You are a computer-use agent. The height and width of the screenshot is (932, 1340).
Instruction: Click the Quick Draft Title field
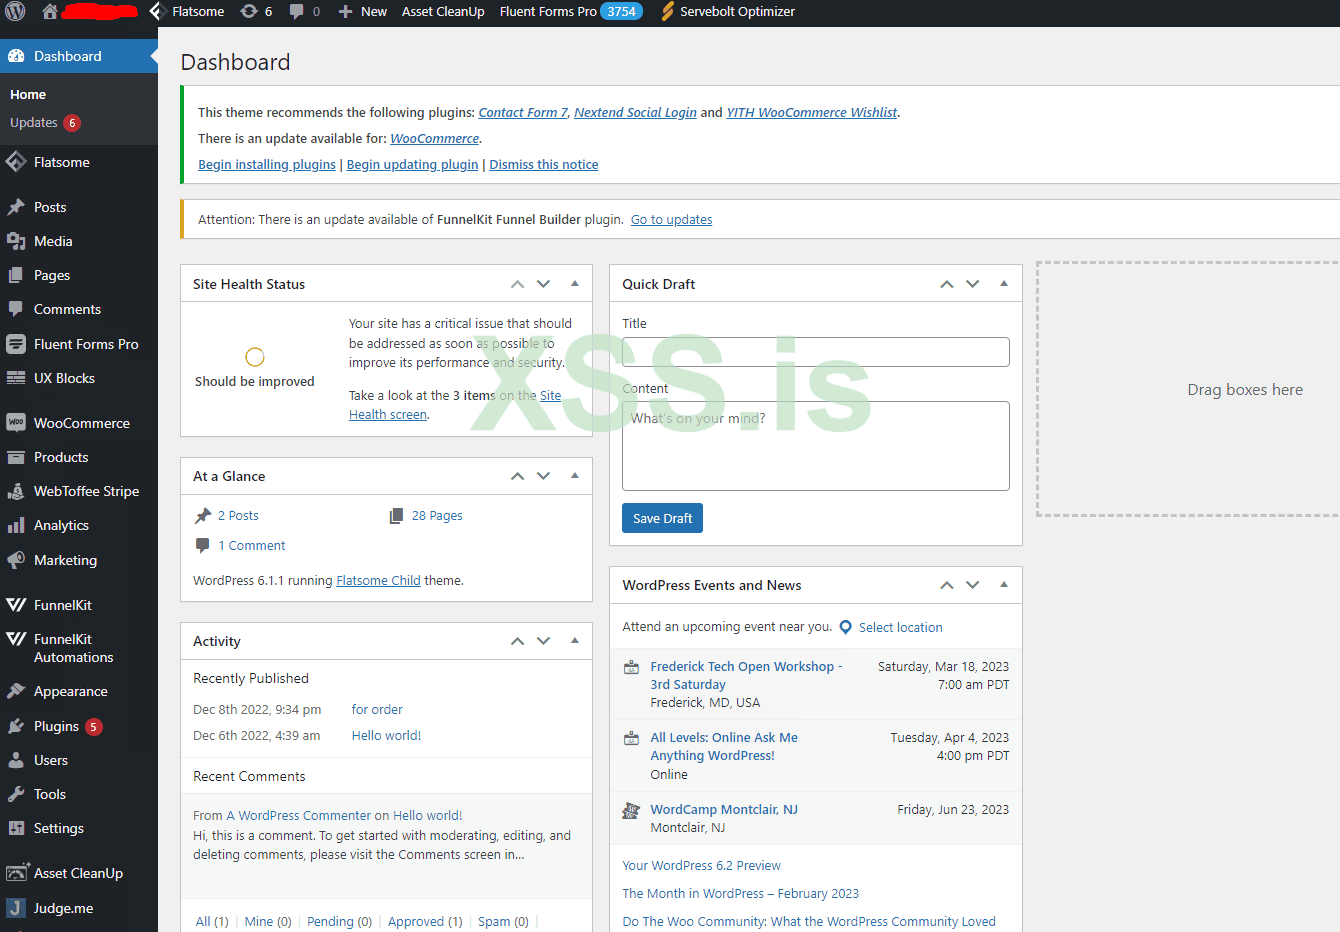pyautogui.click(x=816, y=352)
